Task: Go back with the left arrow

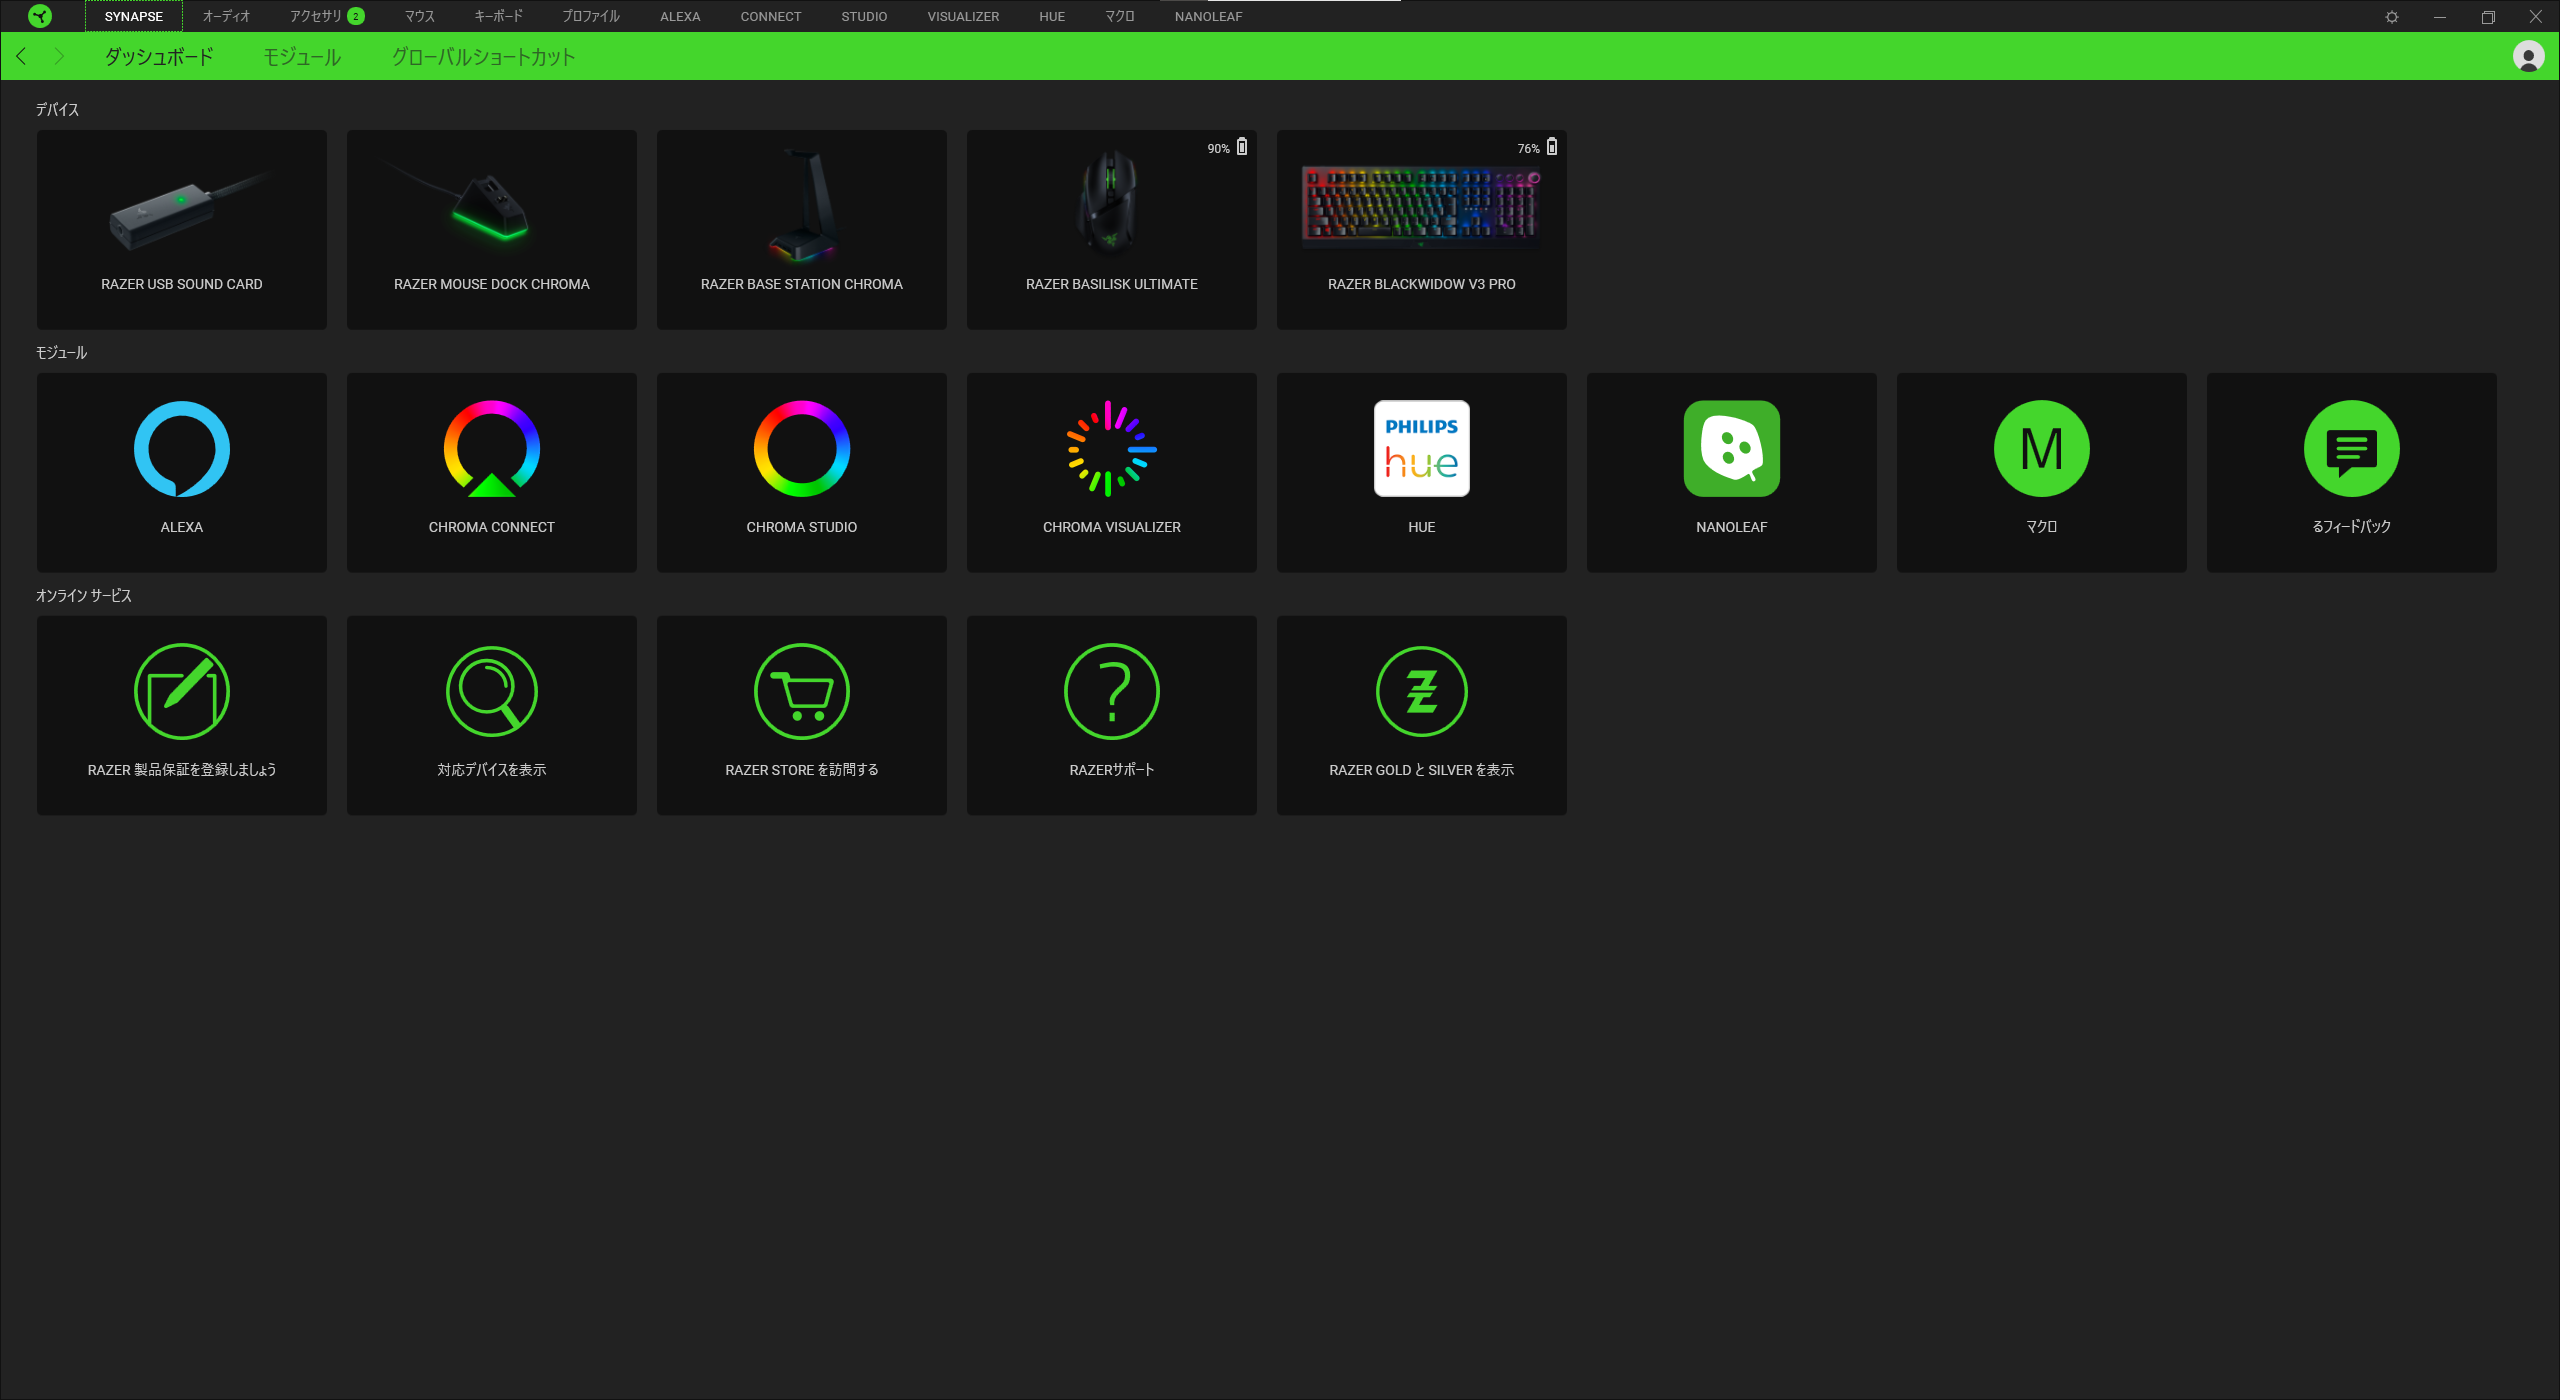Action: click(21, 56)
